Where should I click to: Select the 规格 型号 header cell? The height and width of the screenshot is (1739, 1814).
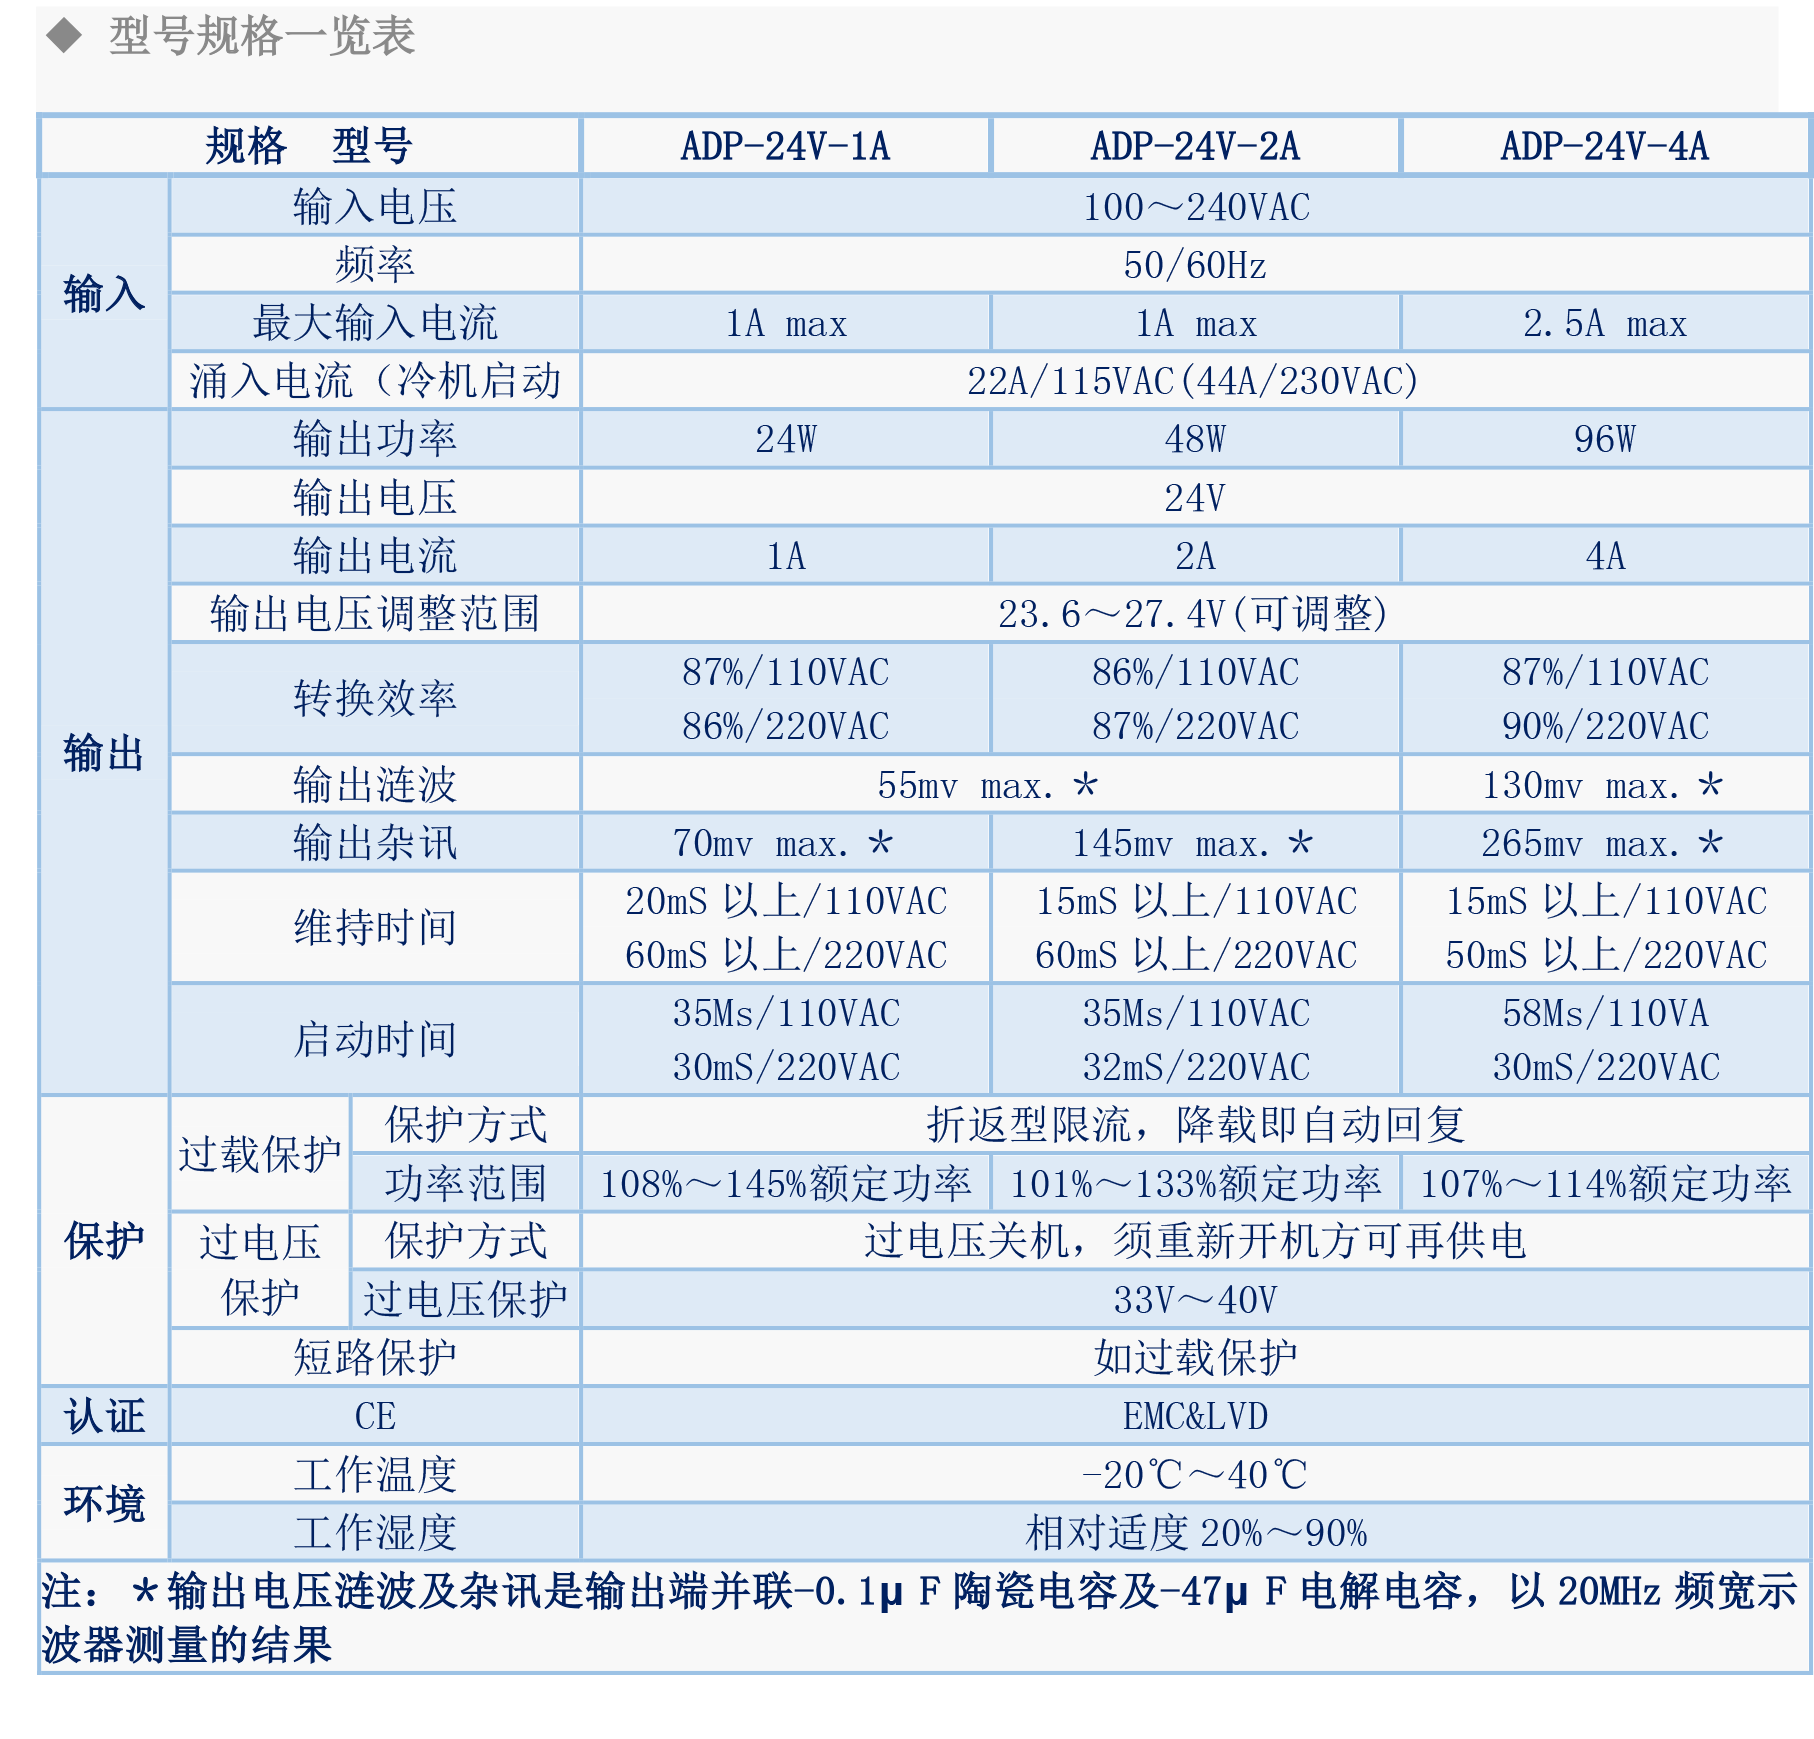[309, 146]
